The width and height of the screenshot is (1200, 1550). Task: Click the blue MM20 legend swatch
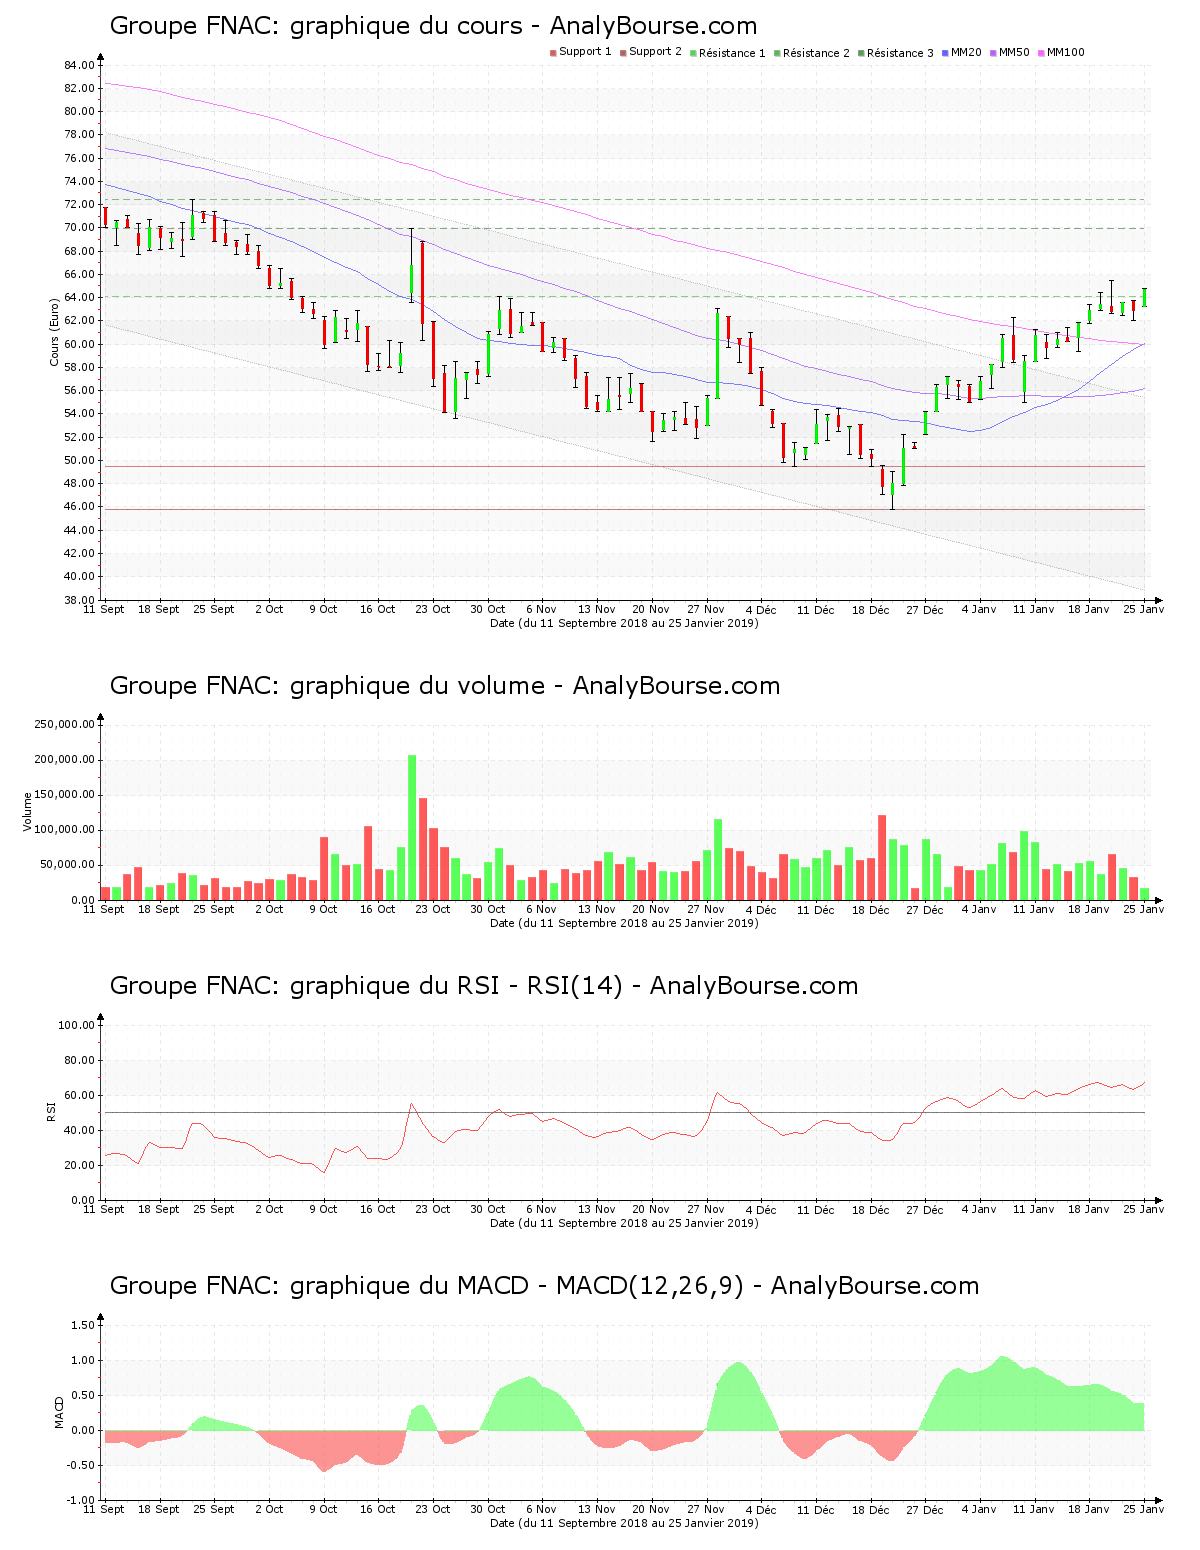(945, 53)
